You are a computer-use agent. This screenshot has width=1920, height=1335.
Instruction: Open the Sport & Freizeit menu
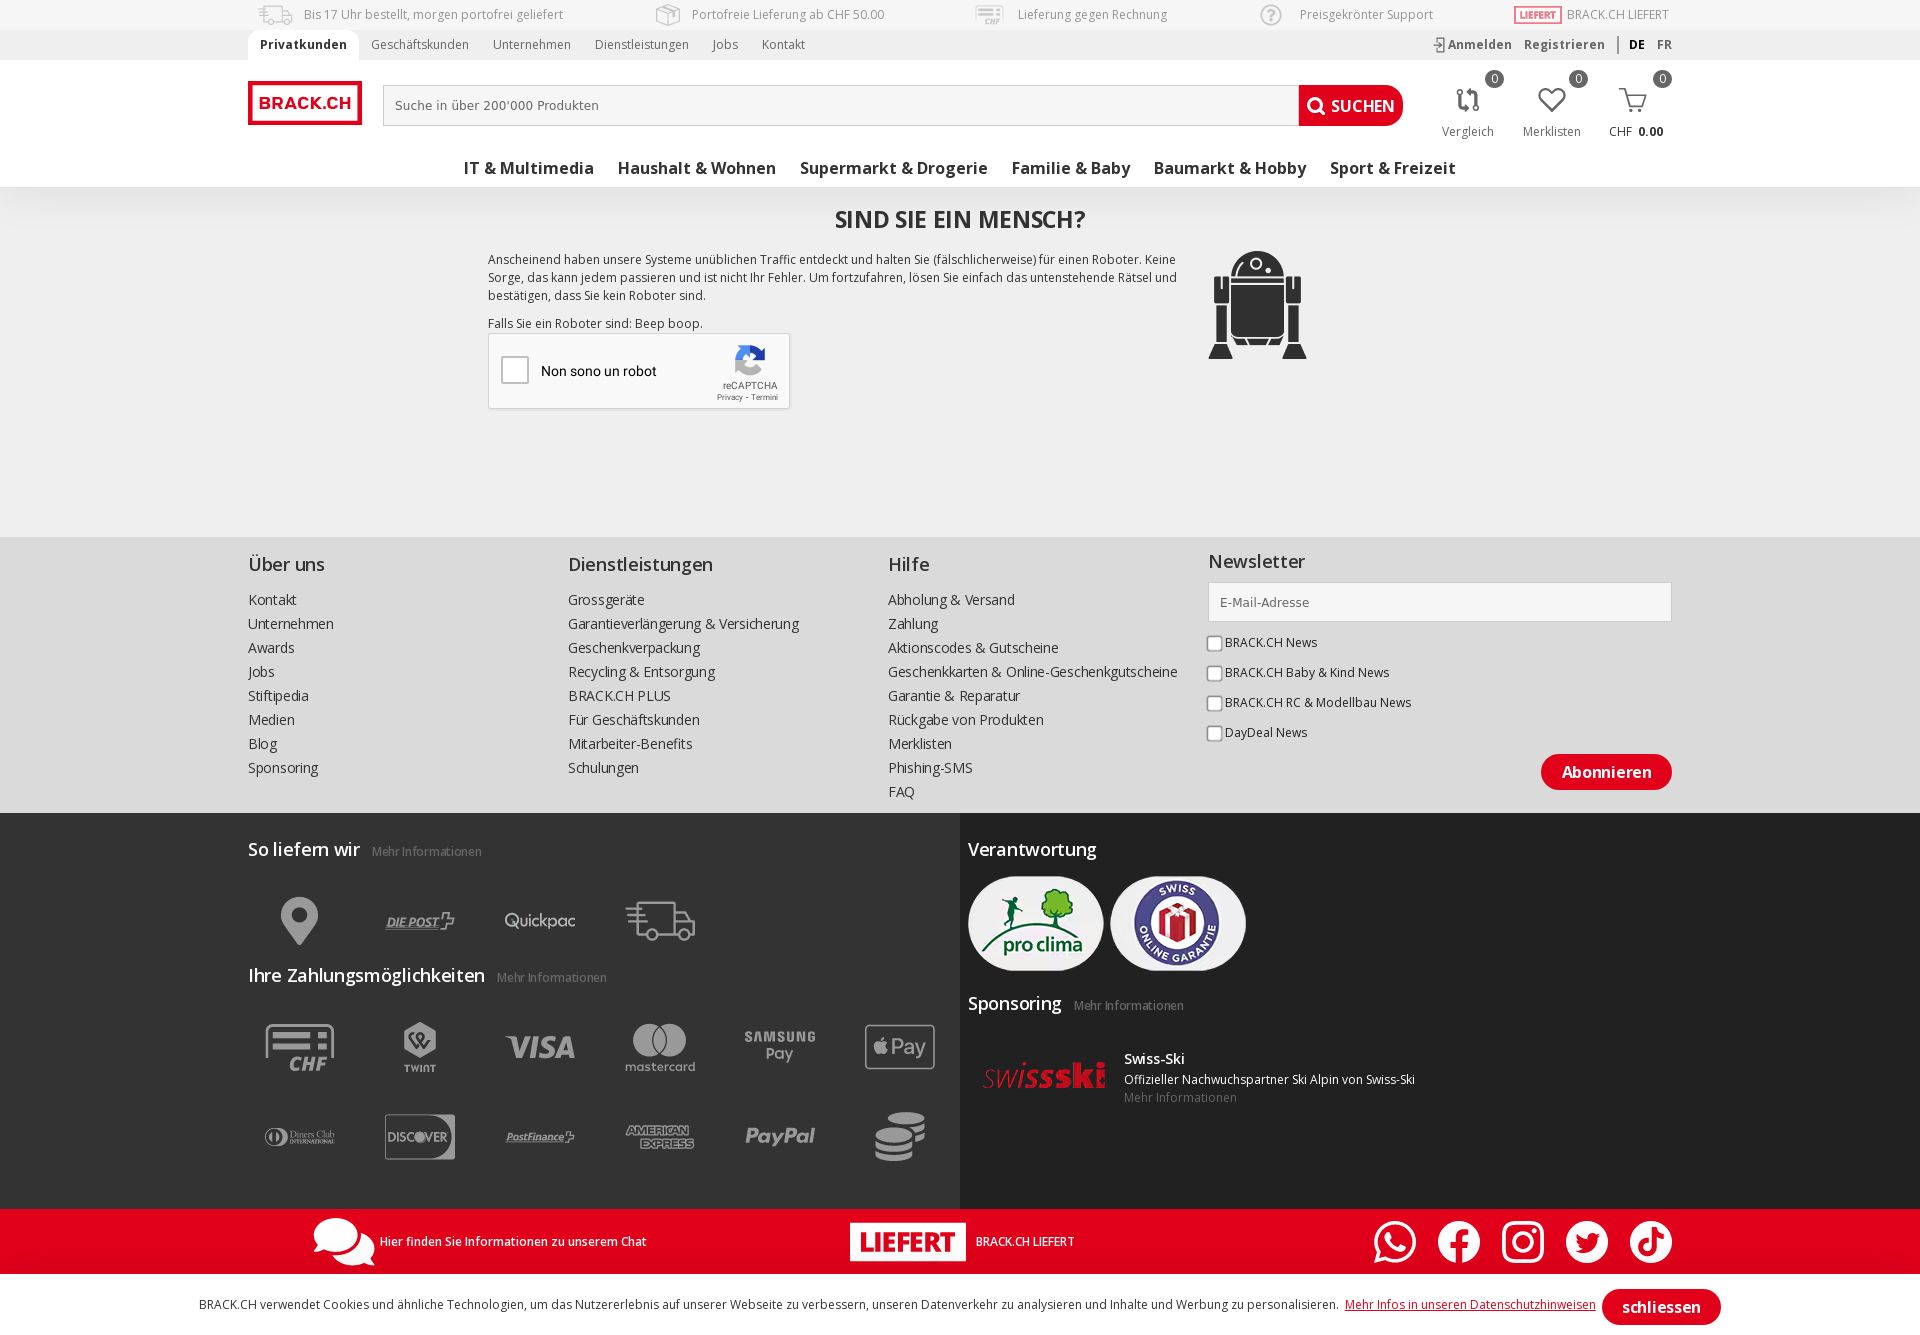click(1393, 168)
